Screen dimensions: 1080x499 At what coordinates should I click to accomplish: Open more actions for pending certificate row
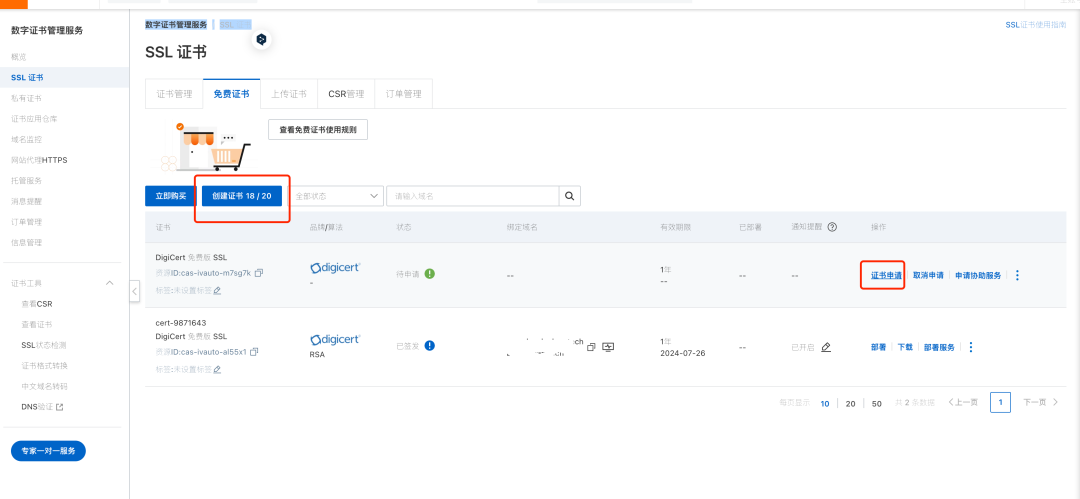point(1017,275)
